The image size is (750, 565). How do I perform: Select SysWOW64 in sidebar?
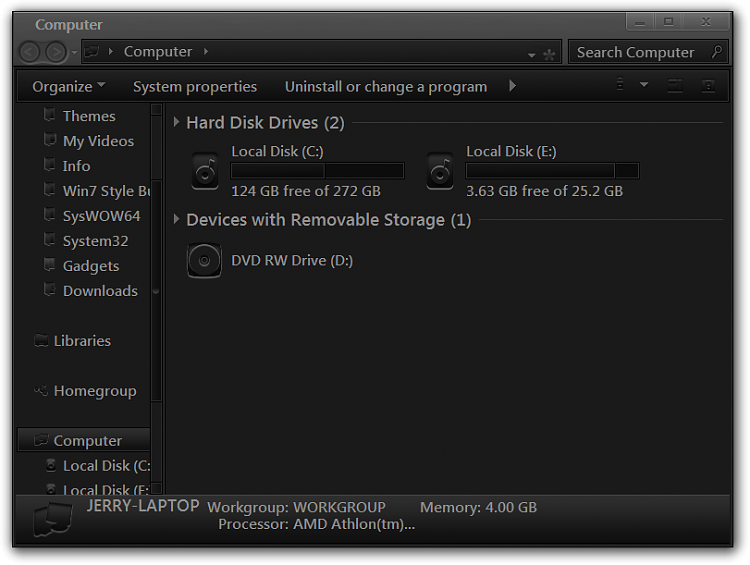(x=102, y=216)
